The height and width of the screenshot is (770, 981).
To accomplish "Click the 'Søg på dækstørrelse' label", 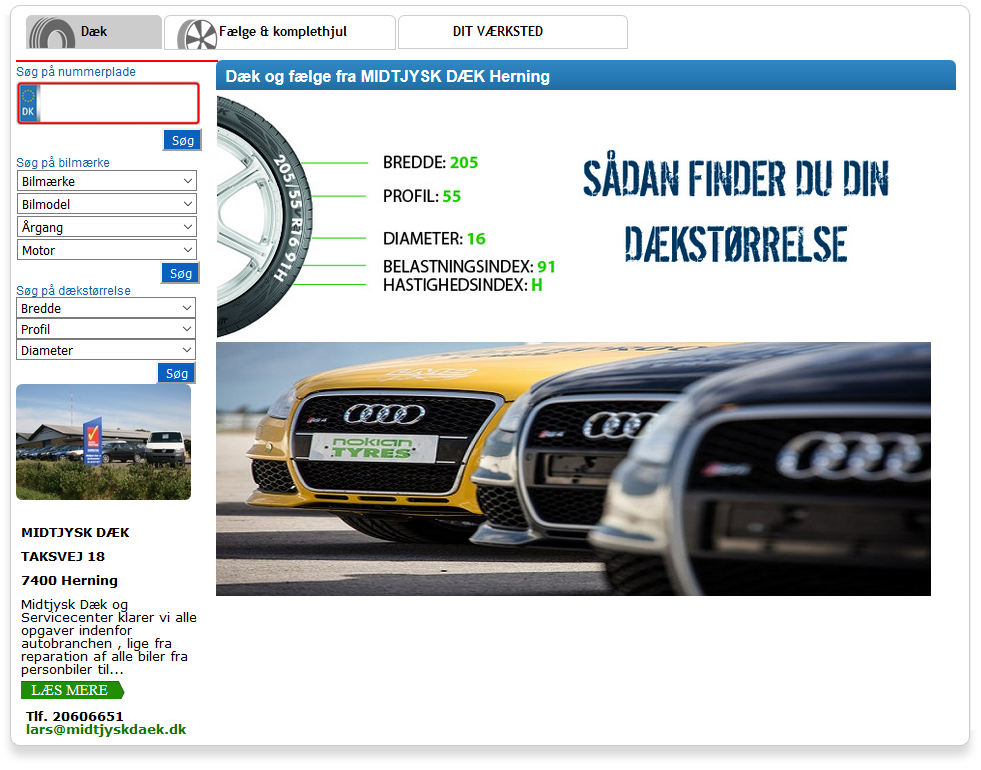I will pos(73,291).
